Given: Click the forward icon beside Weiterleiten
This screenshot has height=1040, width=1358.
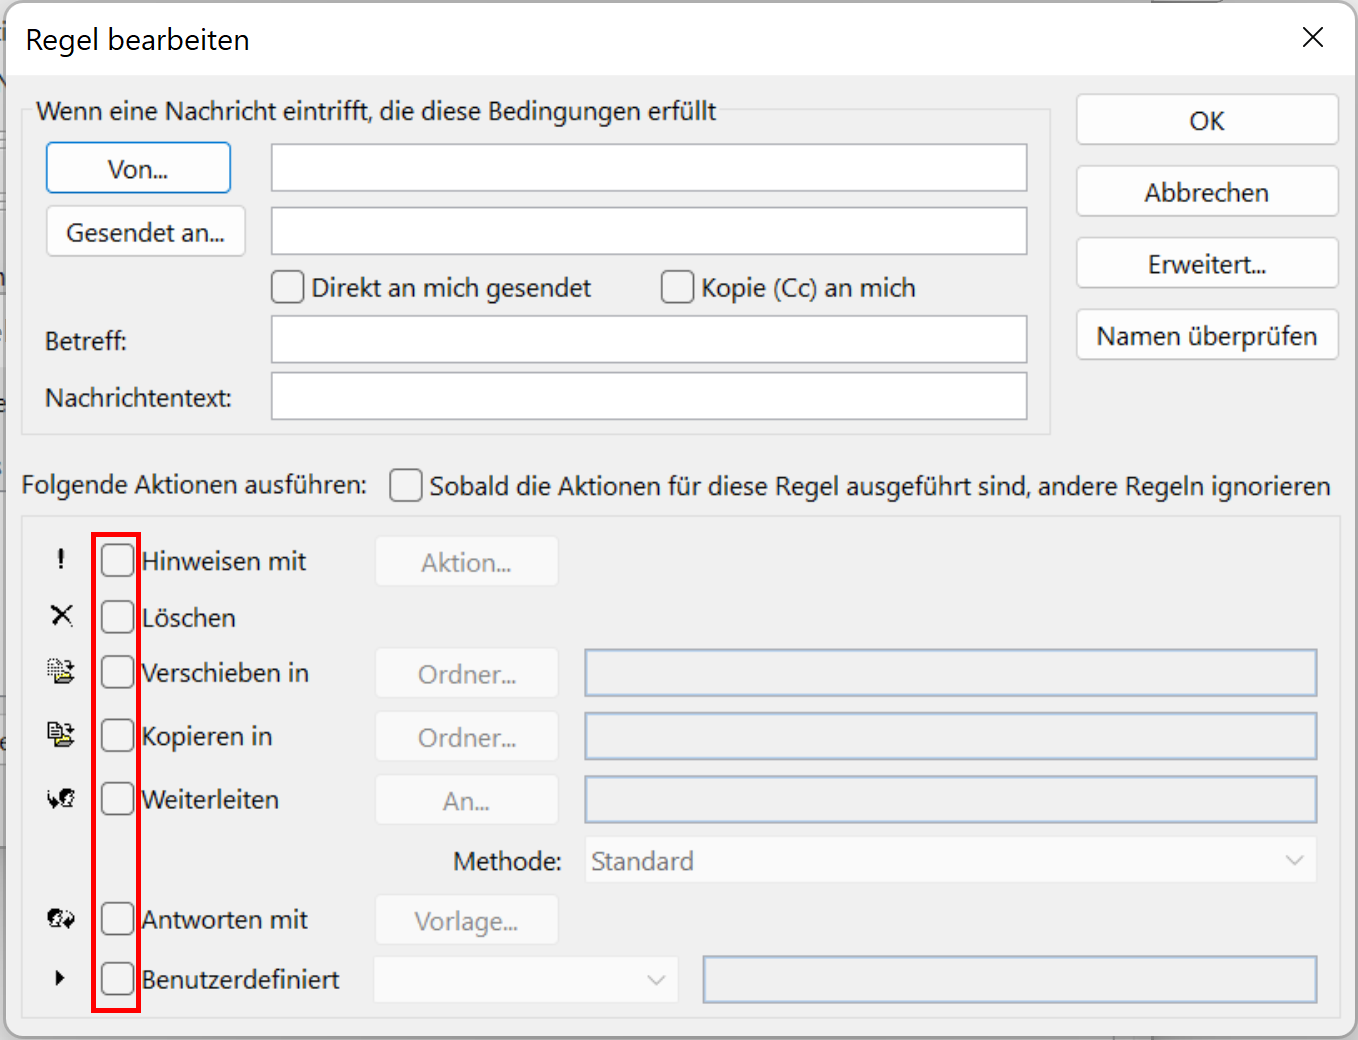Looking at the screenshot, I should 61,798.
